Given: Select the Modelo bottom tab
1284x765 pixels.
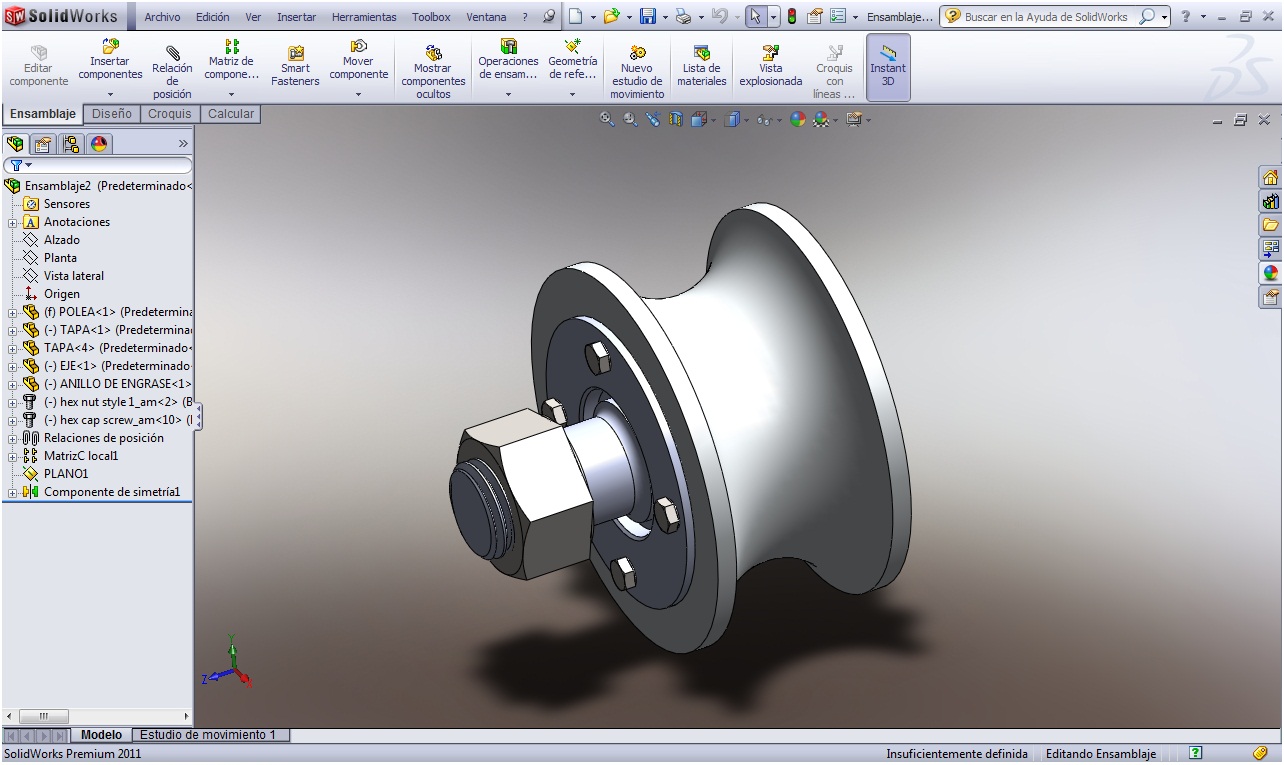Looking at the screenshot, I should click(101, 734).
